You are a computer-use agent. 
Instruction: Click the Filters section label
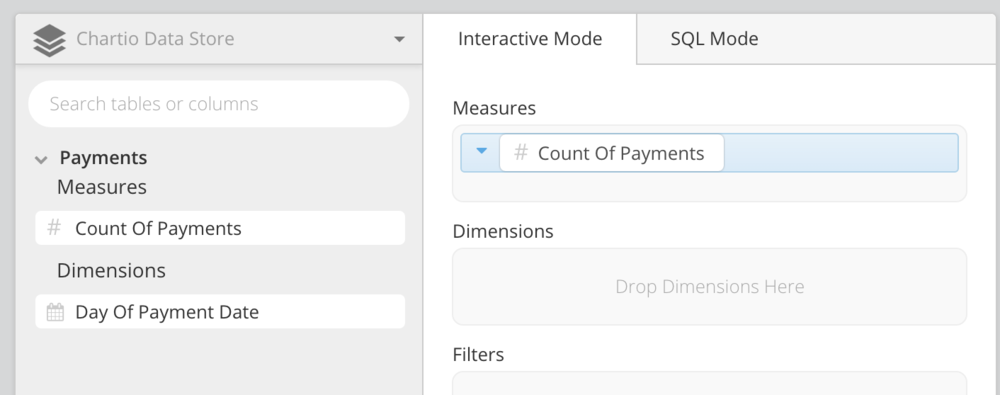tap(478, 354)
